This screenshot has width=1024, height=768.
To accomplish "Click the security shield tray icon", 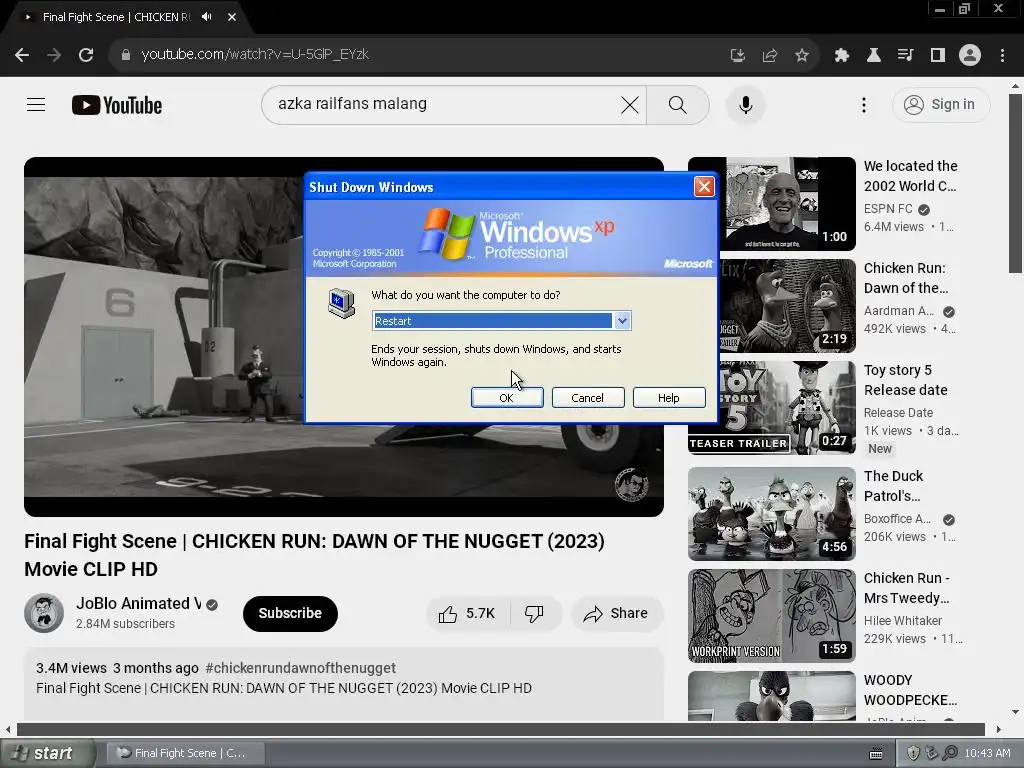I will pyautogui.click(x=914, y=754).
